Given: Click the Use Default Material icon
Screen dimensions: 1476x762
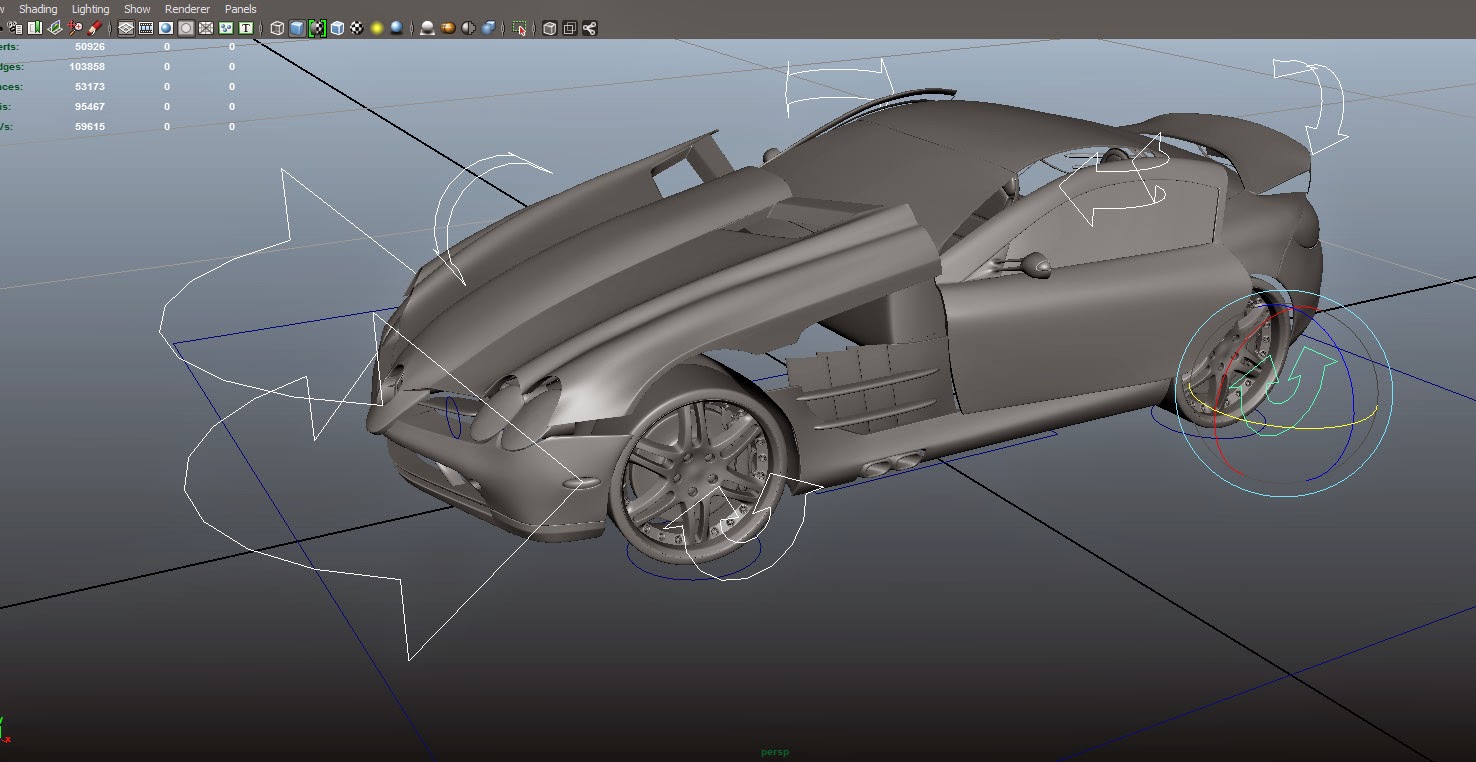Looking at the screenshot, I should (x=355, y=28).
